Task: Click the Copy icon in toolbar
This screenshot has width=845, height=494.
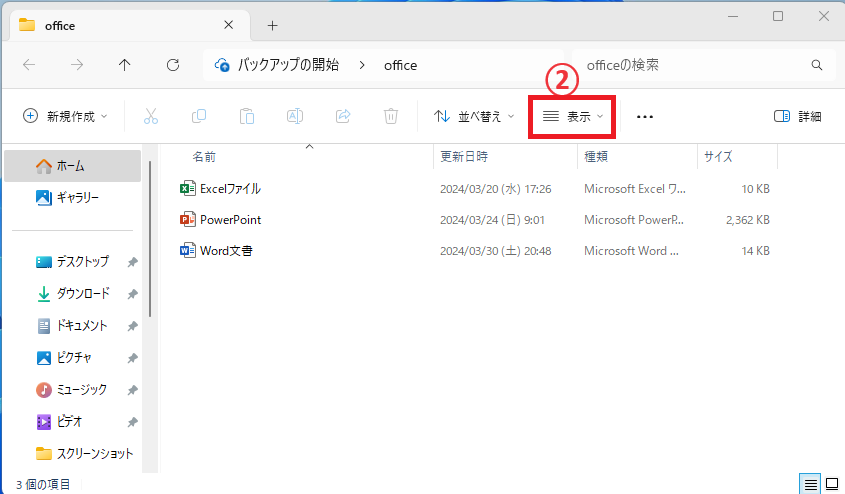Action: pyautogui.click(x=199, y=116)
